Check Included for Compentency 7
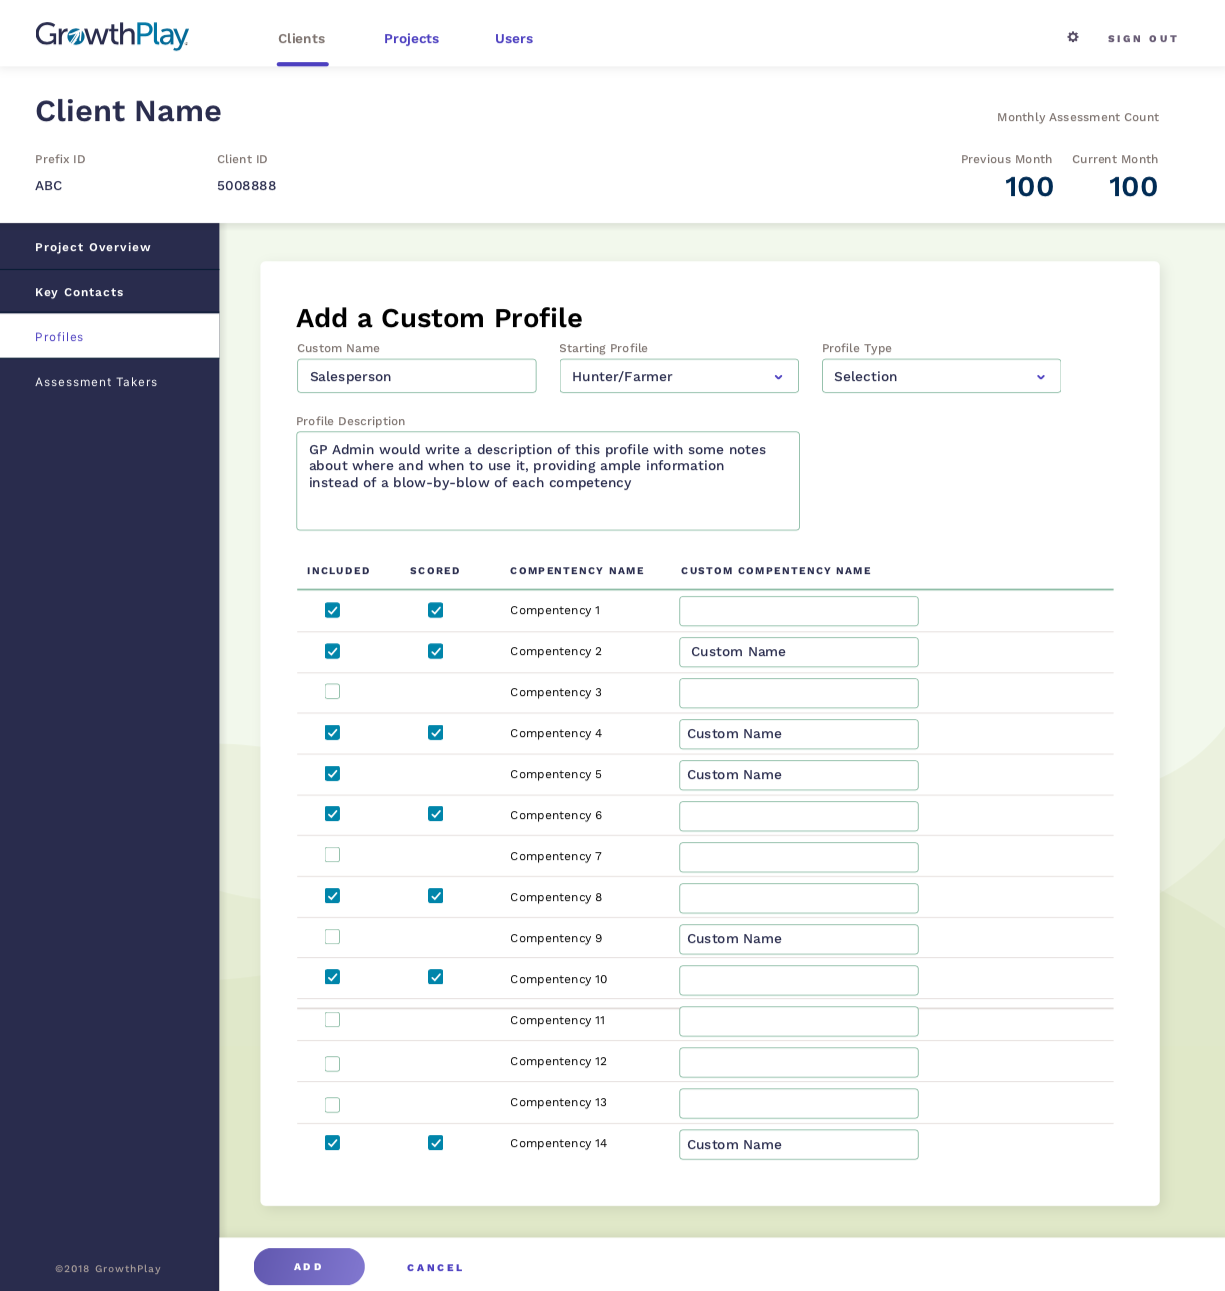The height and width of the screenshot is (1291, 1225). 332,854
